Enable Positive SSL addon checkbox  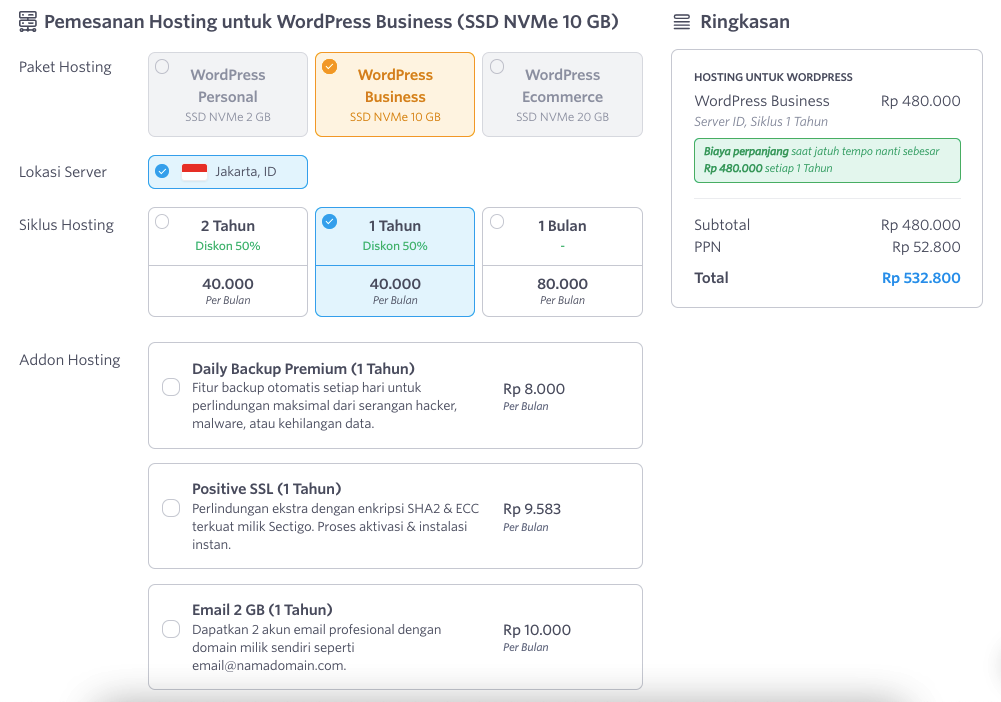(x=171, y=508)
